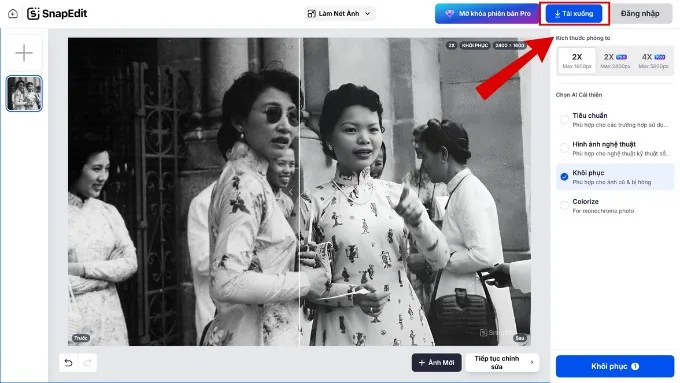Open Tiếp tục chỉnh sửa options
Viewport: 680px width, 383px height.
502,363
